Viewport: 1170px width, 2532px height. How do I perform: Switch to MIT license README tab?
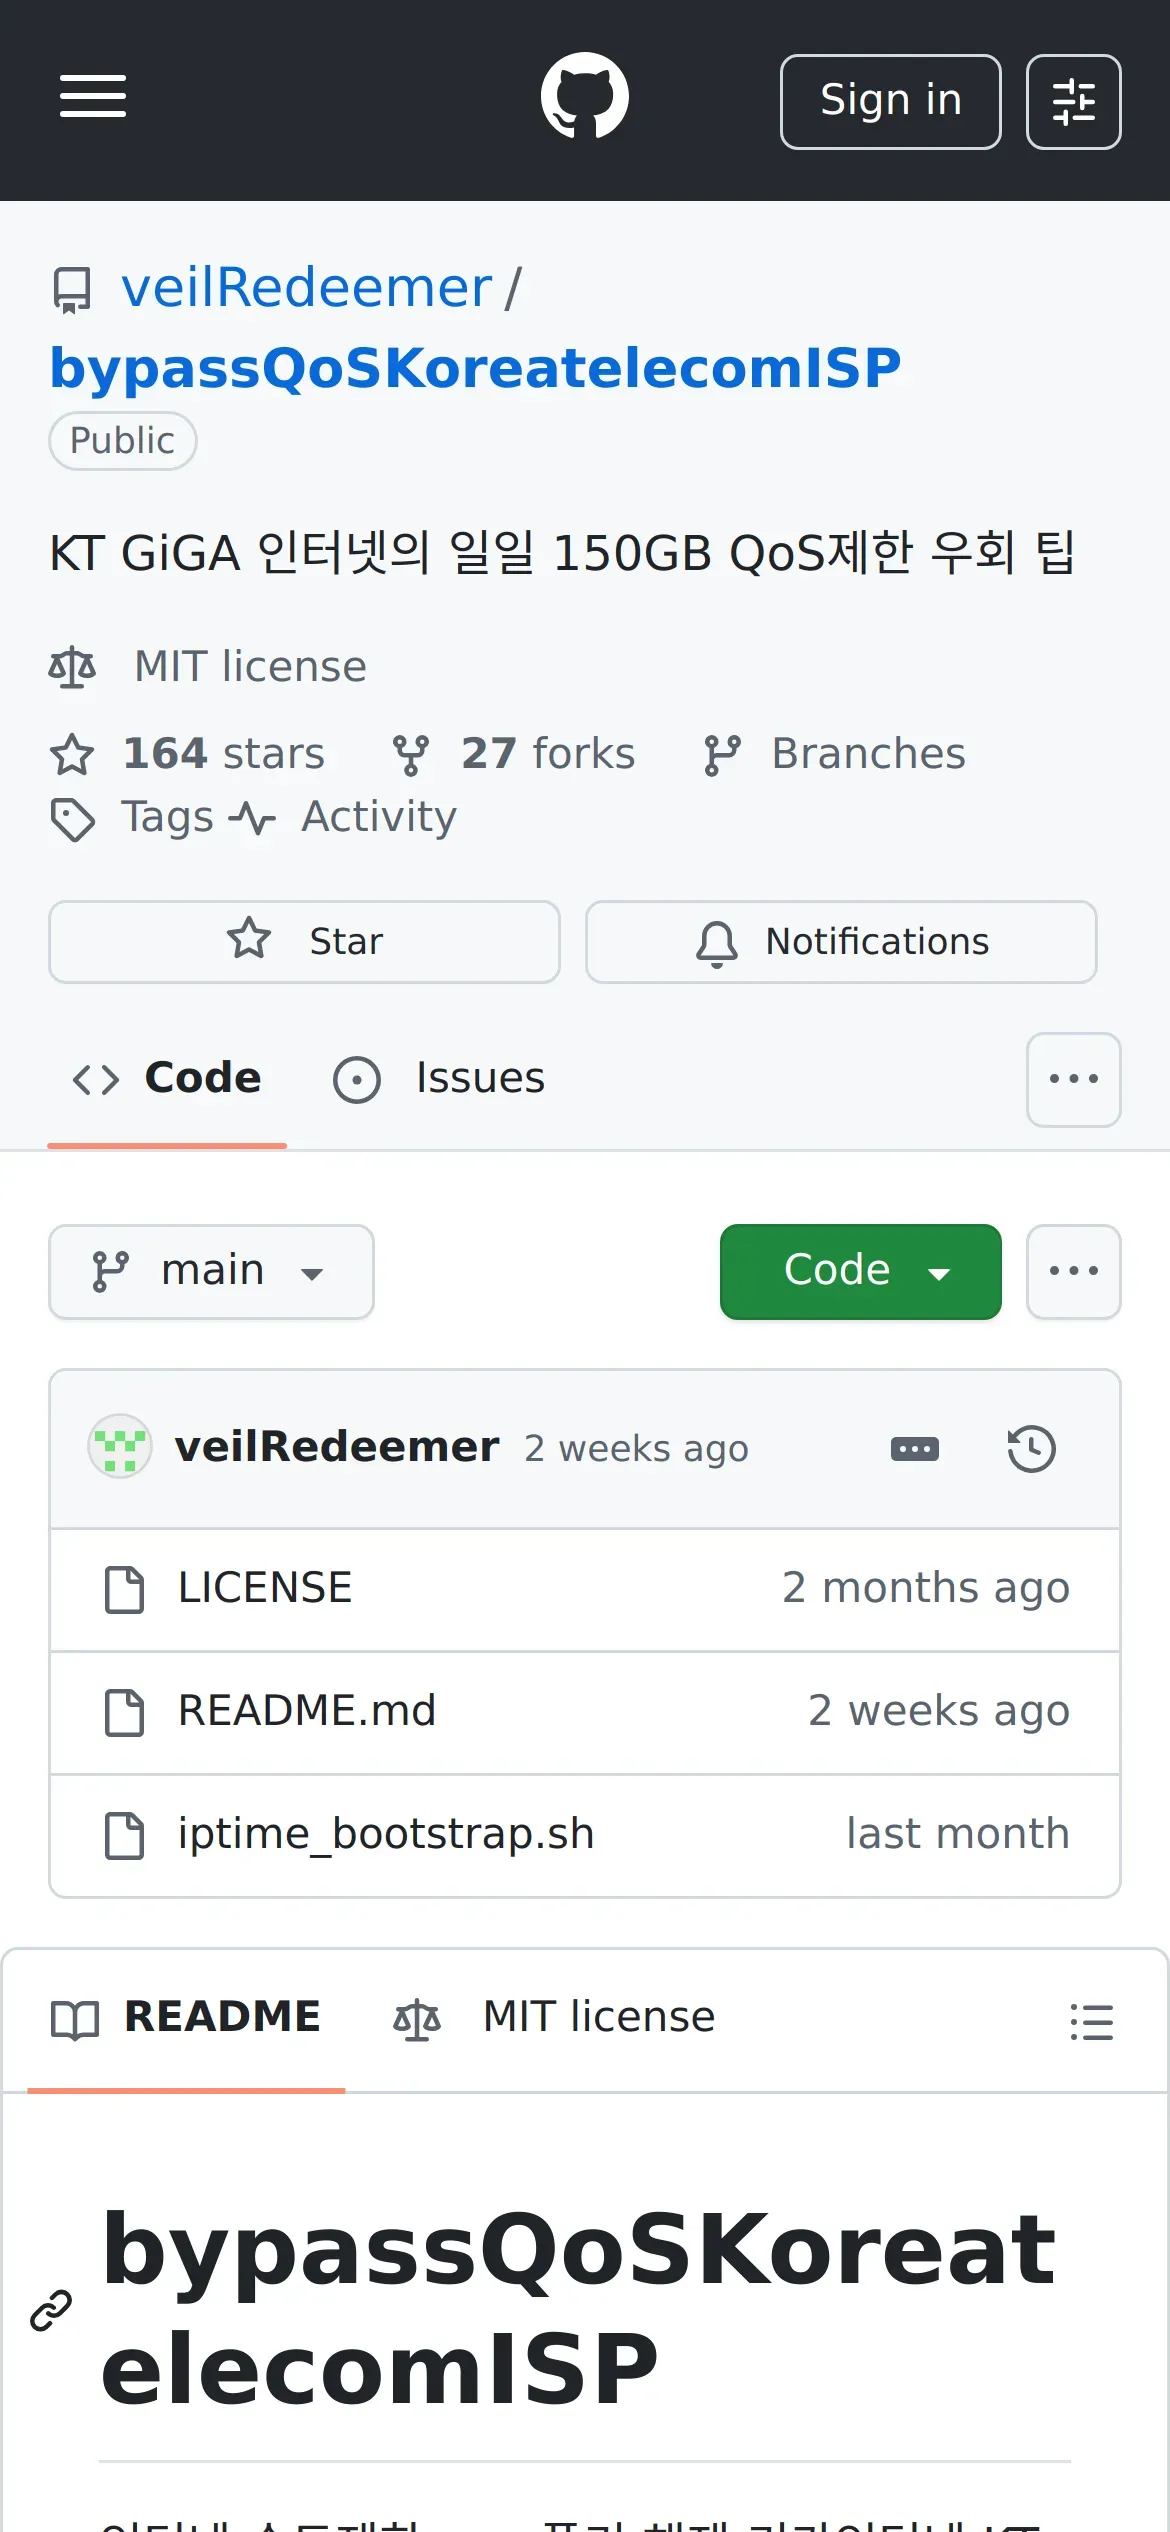(554, 2018)
